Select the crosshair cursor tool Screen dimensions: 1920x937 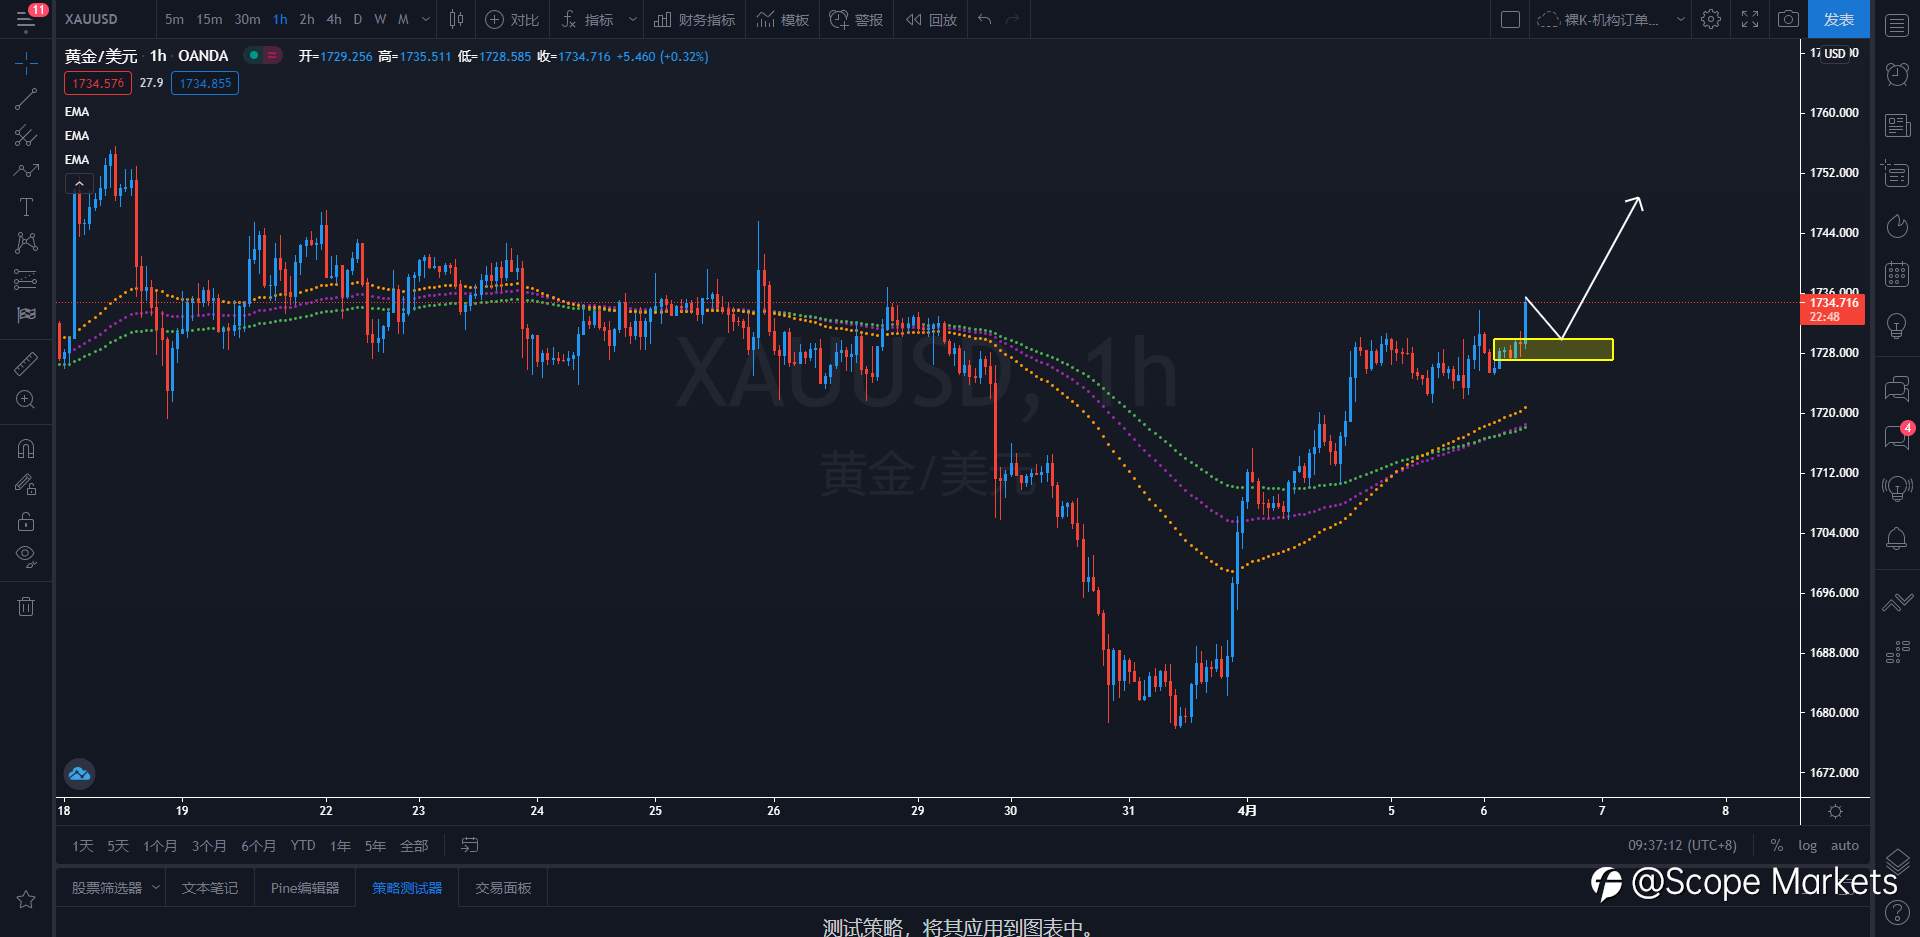[x=26, y=63]
